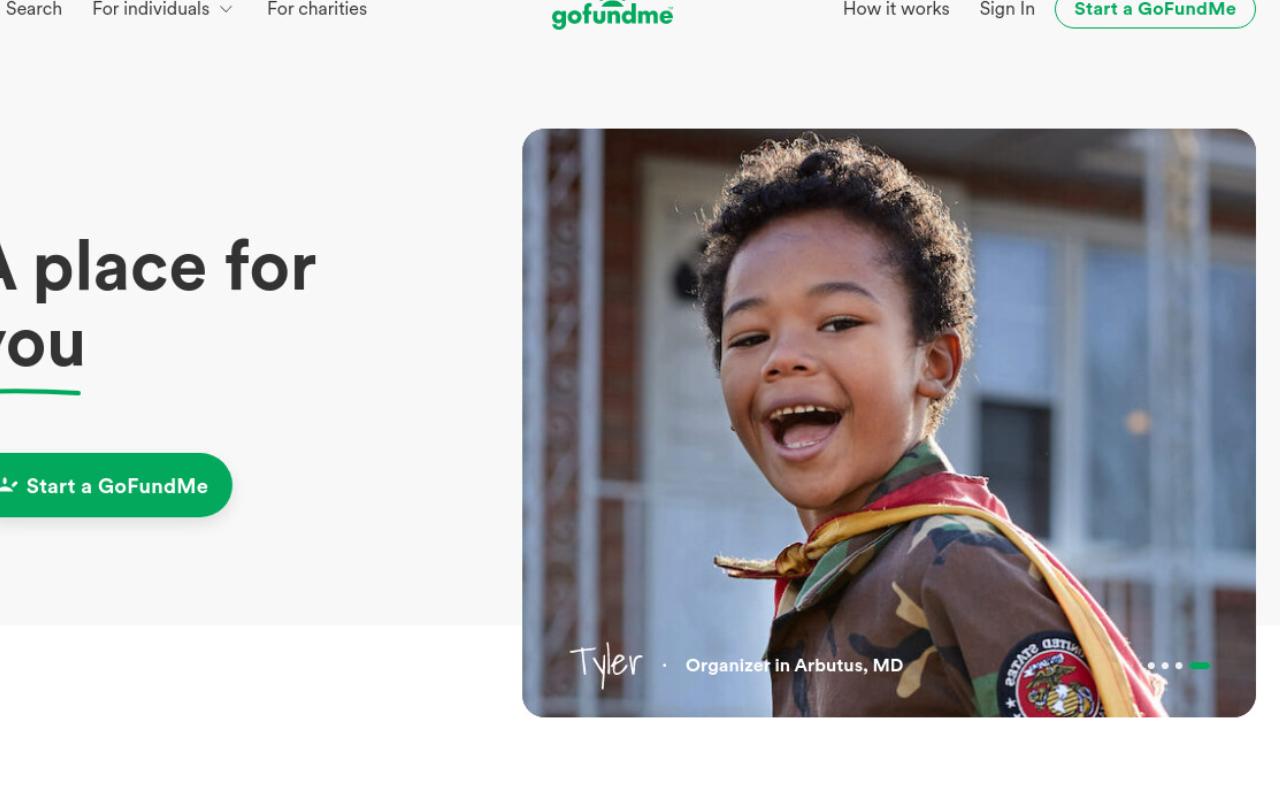1280x800 pixels.
Task: Click outlined Start a GoFundMe header button
Action: [x=1155, y=10]
